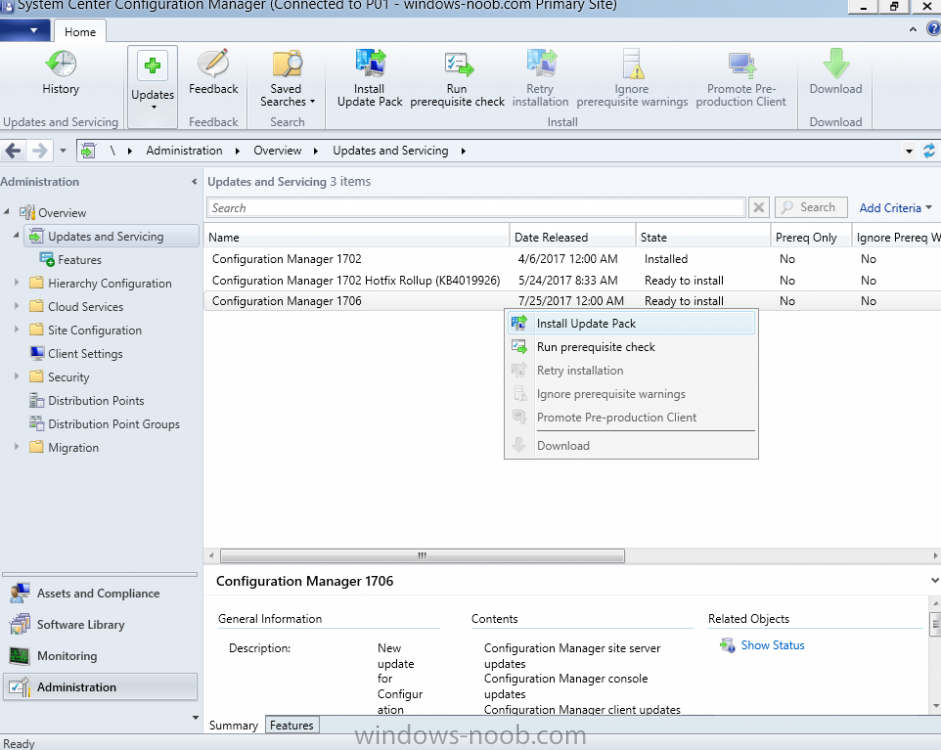941x750 pixels.
Task: Collapse the Administration navigation pane
Action: pos(194,181)
